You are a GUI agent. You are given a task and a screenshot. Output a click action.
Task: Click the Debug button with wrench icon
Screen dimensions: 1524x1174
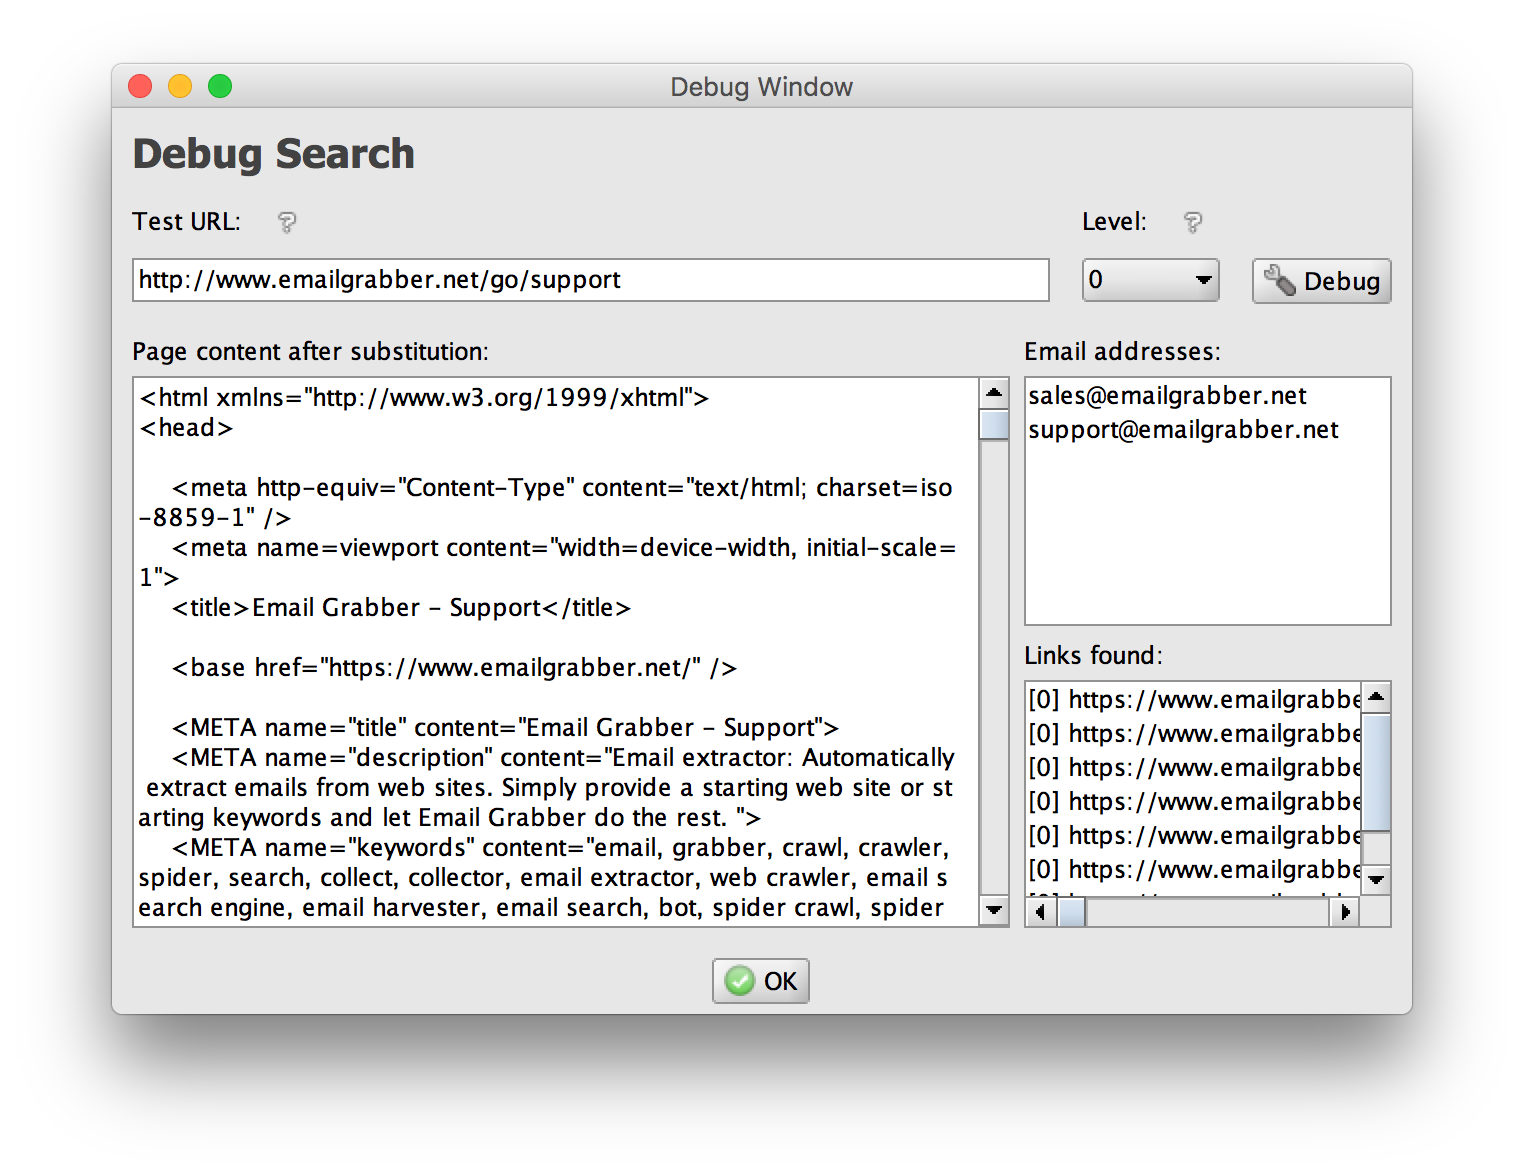point(1321,281)
